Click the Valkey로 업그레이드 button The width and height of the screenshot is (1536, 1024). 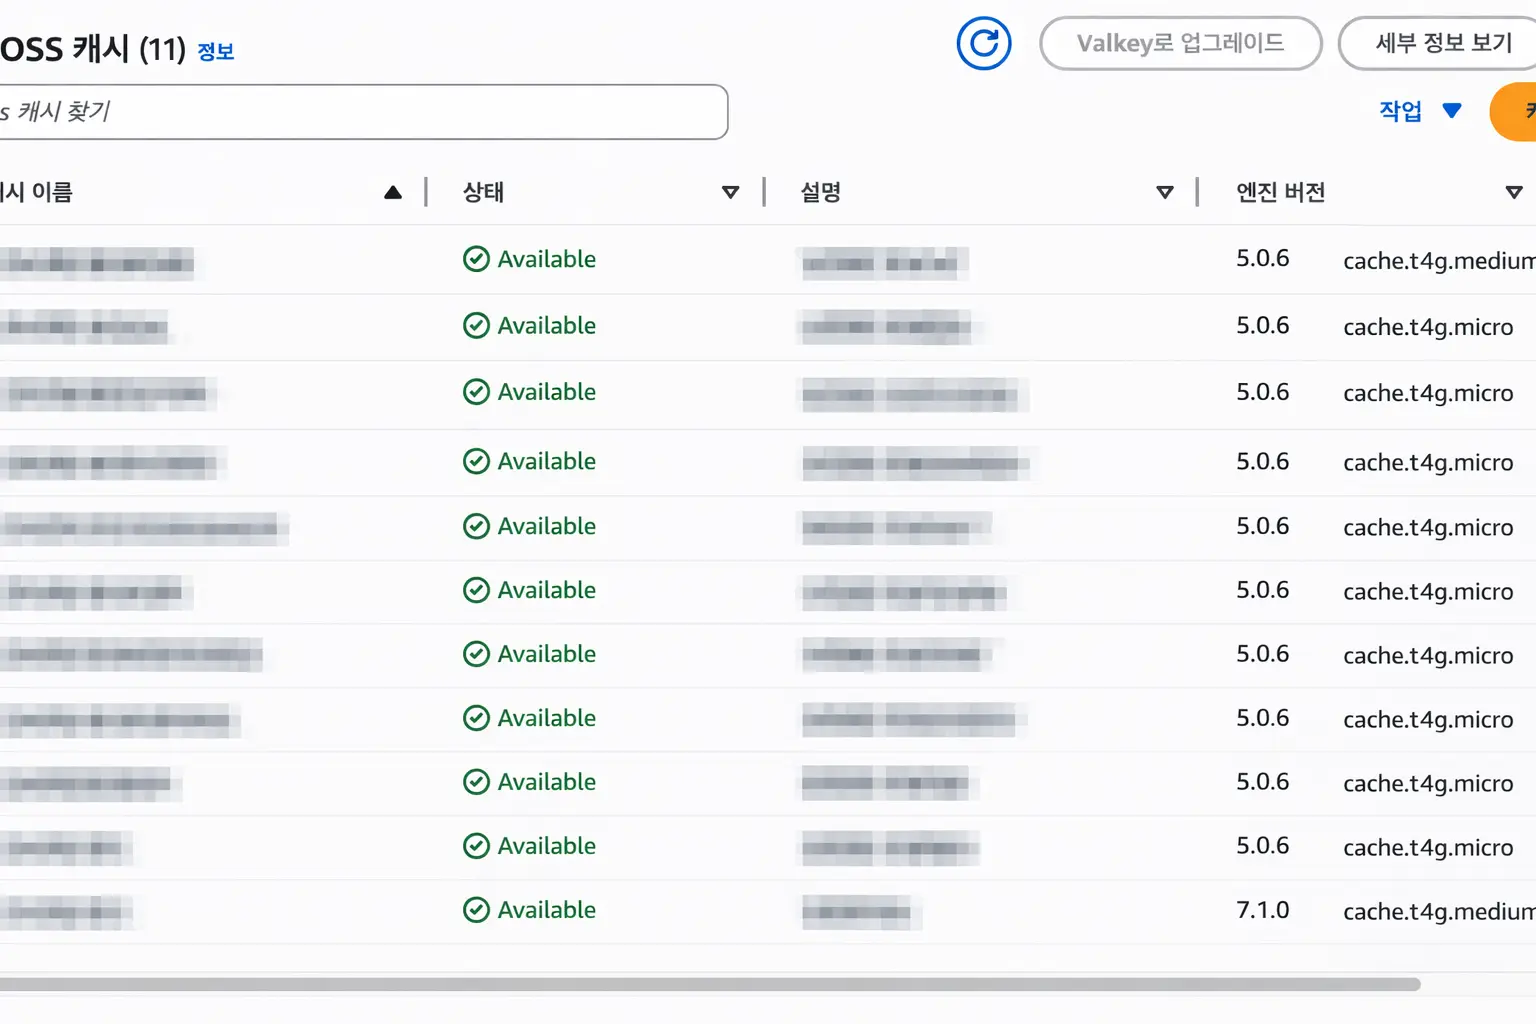1180,43
